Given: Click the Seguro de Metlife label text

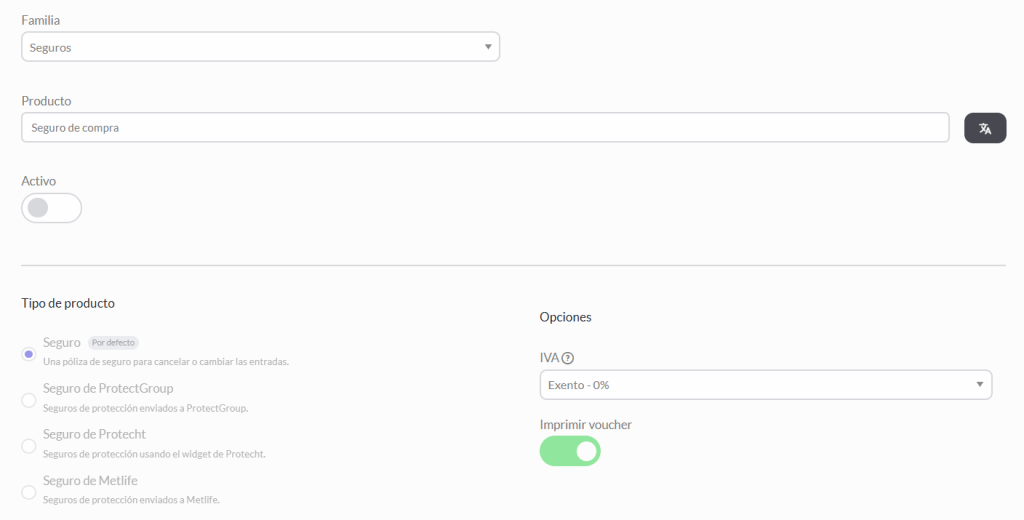Looking at the screenshot, I should coord(90,480).
